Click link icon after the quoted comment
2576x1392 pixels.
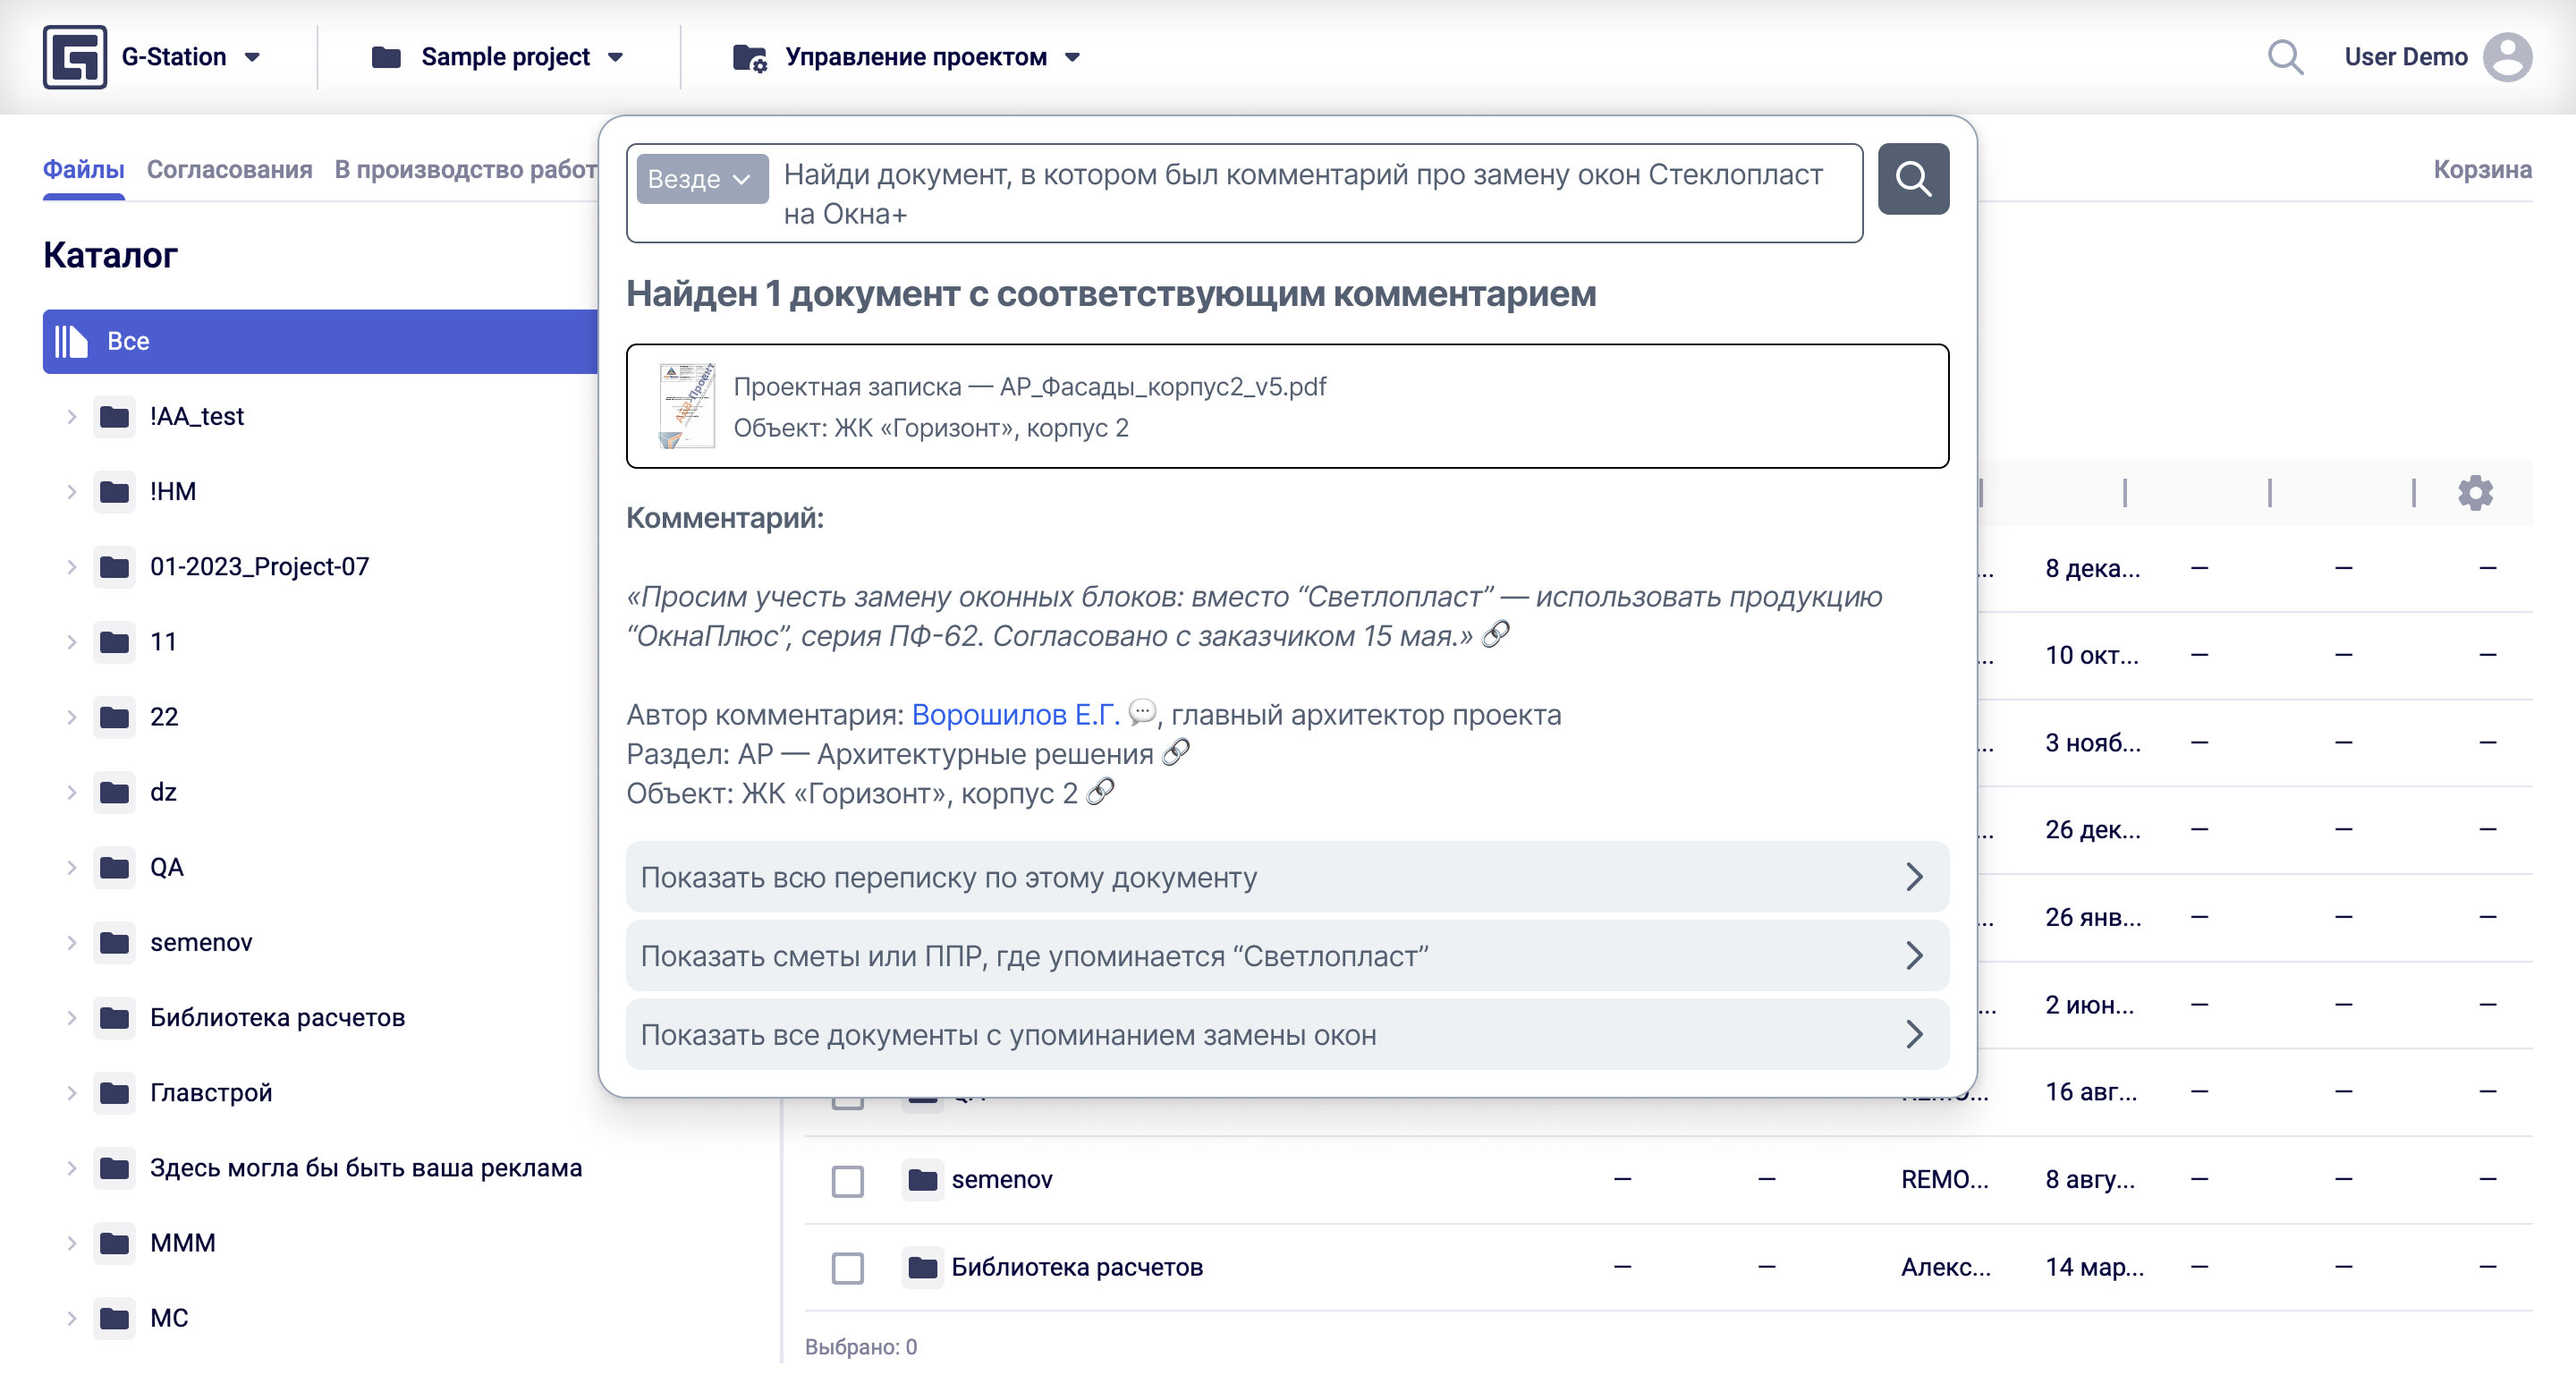click(1495, 634)
